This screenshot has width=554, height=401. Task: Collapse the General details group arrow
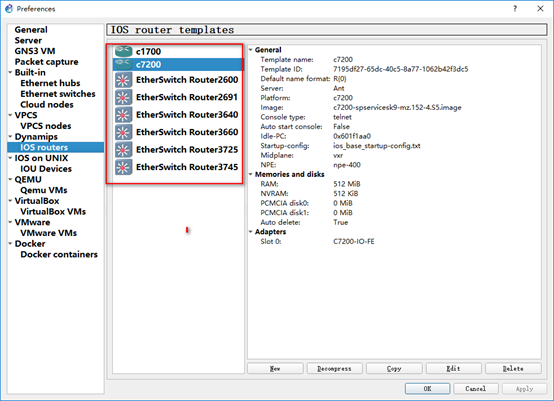click(x=251, y=50)
